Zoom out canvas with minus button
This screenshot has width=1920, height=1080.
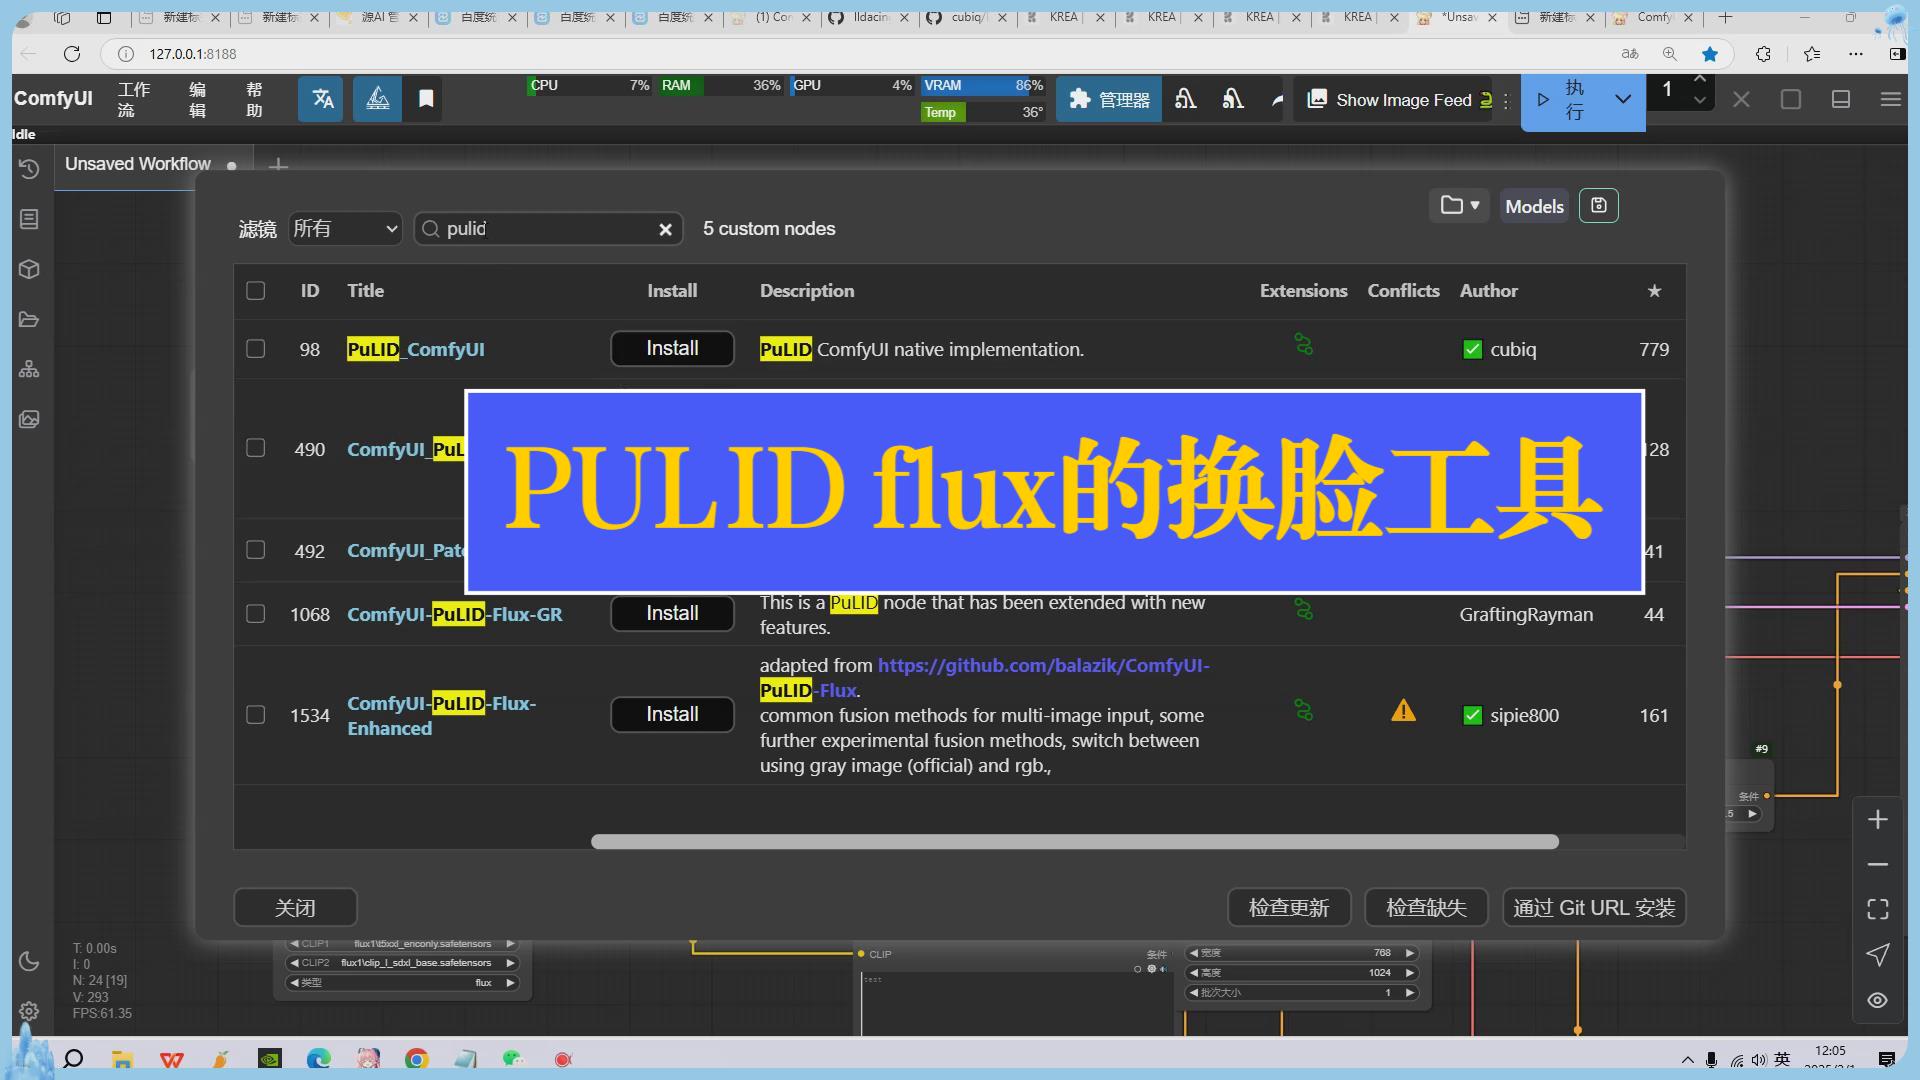pyautogui.click(x=1877, y=864)
